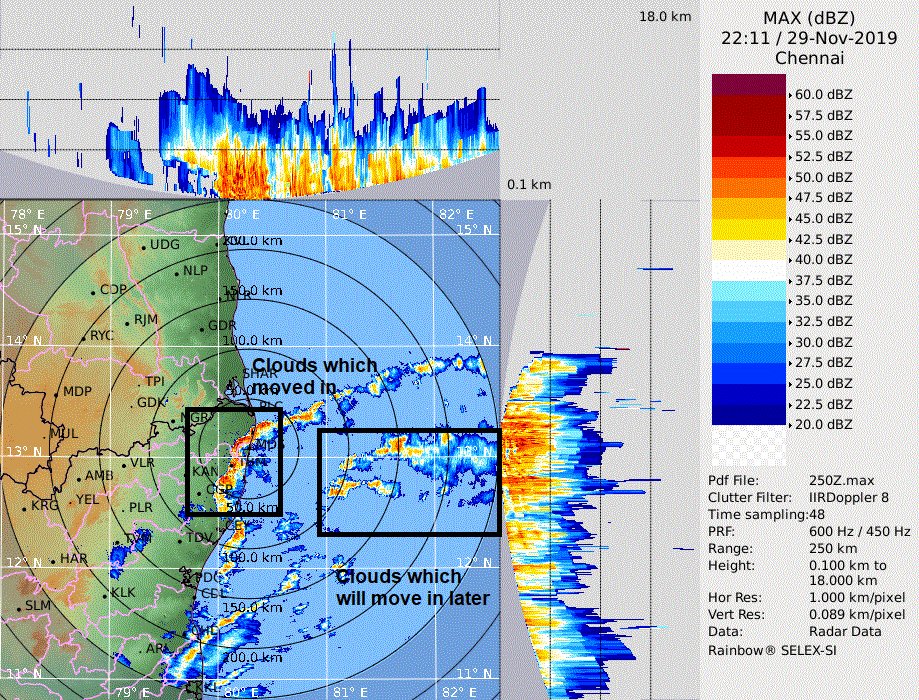Viewport: 919px width, 700px height.
Task: Click the 0.089 km/pixel resolution value
Action: 857,615
